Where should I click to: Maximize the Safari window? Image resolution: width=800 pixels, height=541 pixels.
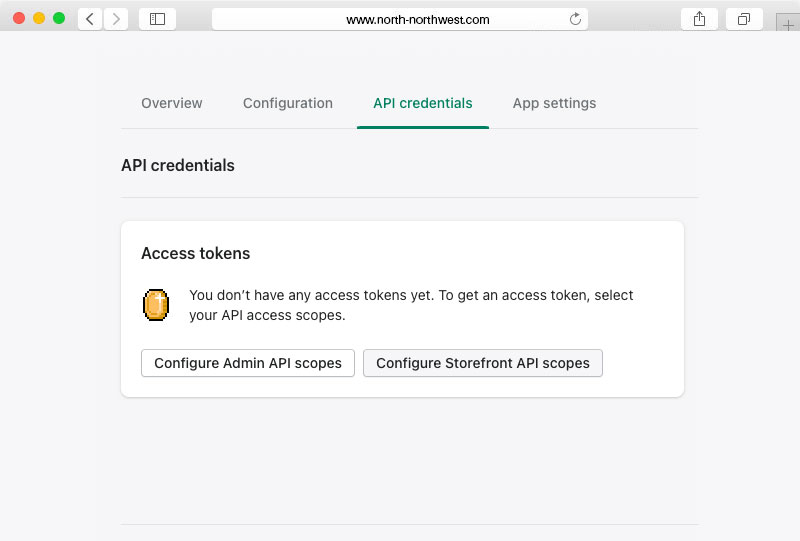[x=59, y=18]
